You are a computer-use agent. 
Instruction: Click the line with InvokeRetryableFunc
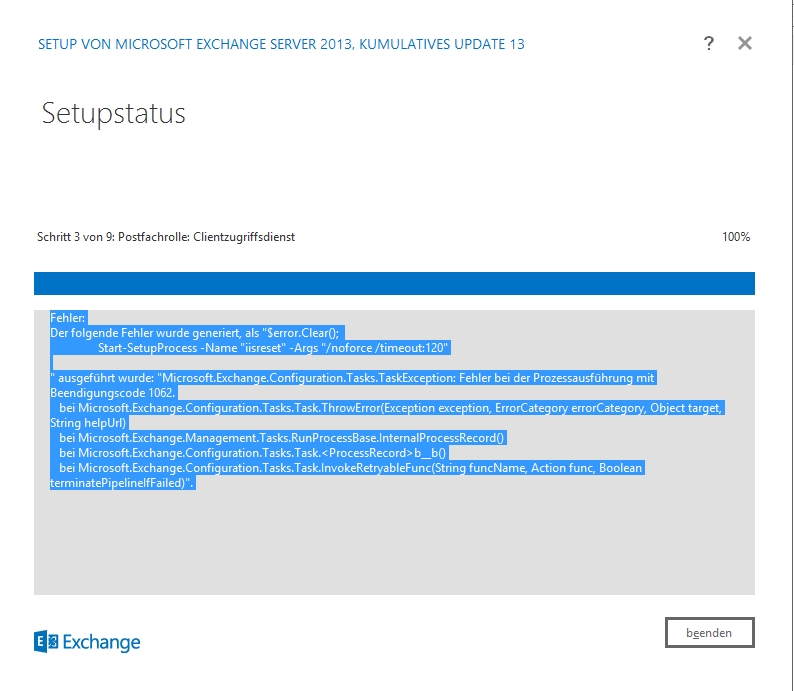[x=350, y=468]
